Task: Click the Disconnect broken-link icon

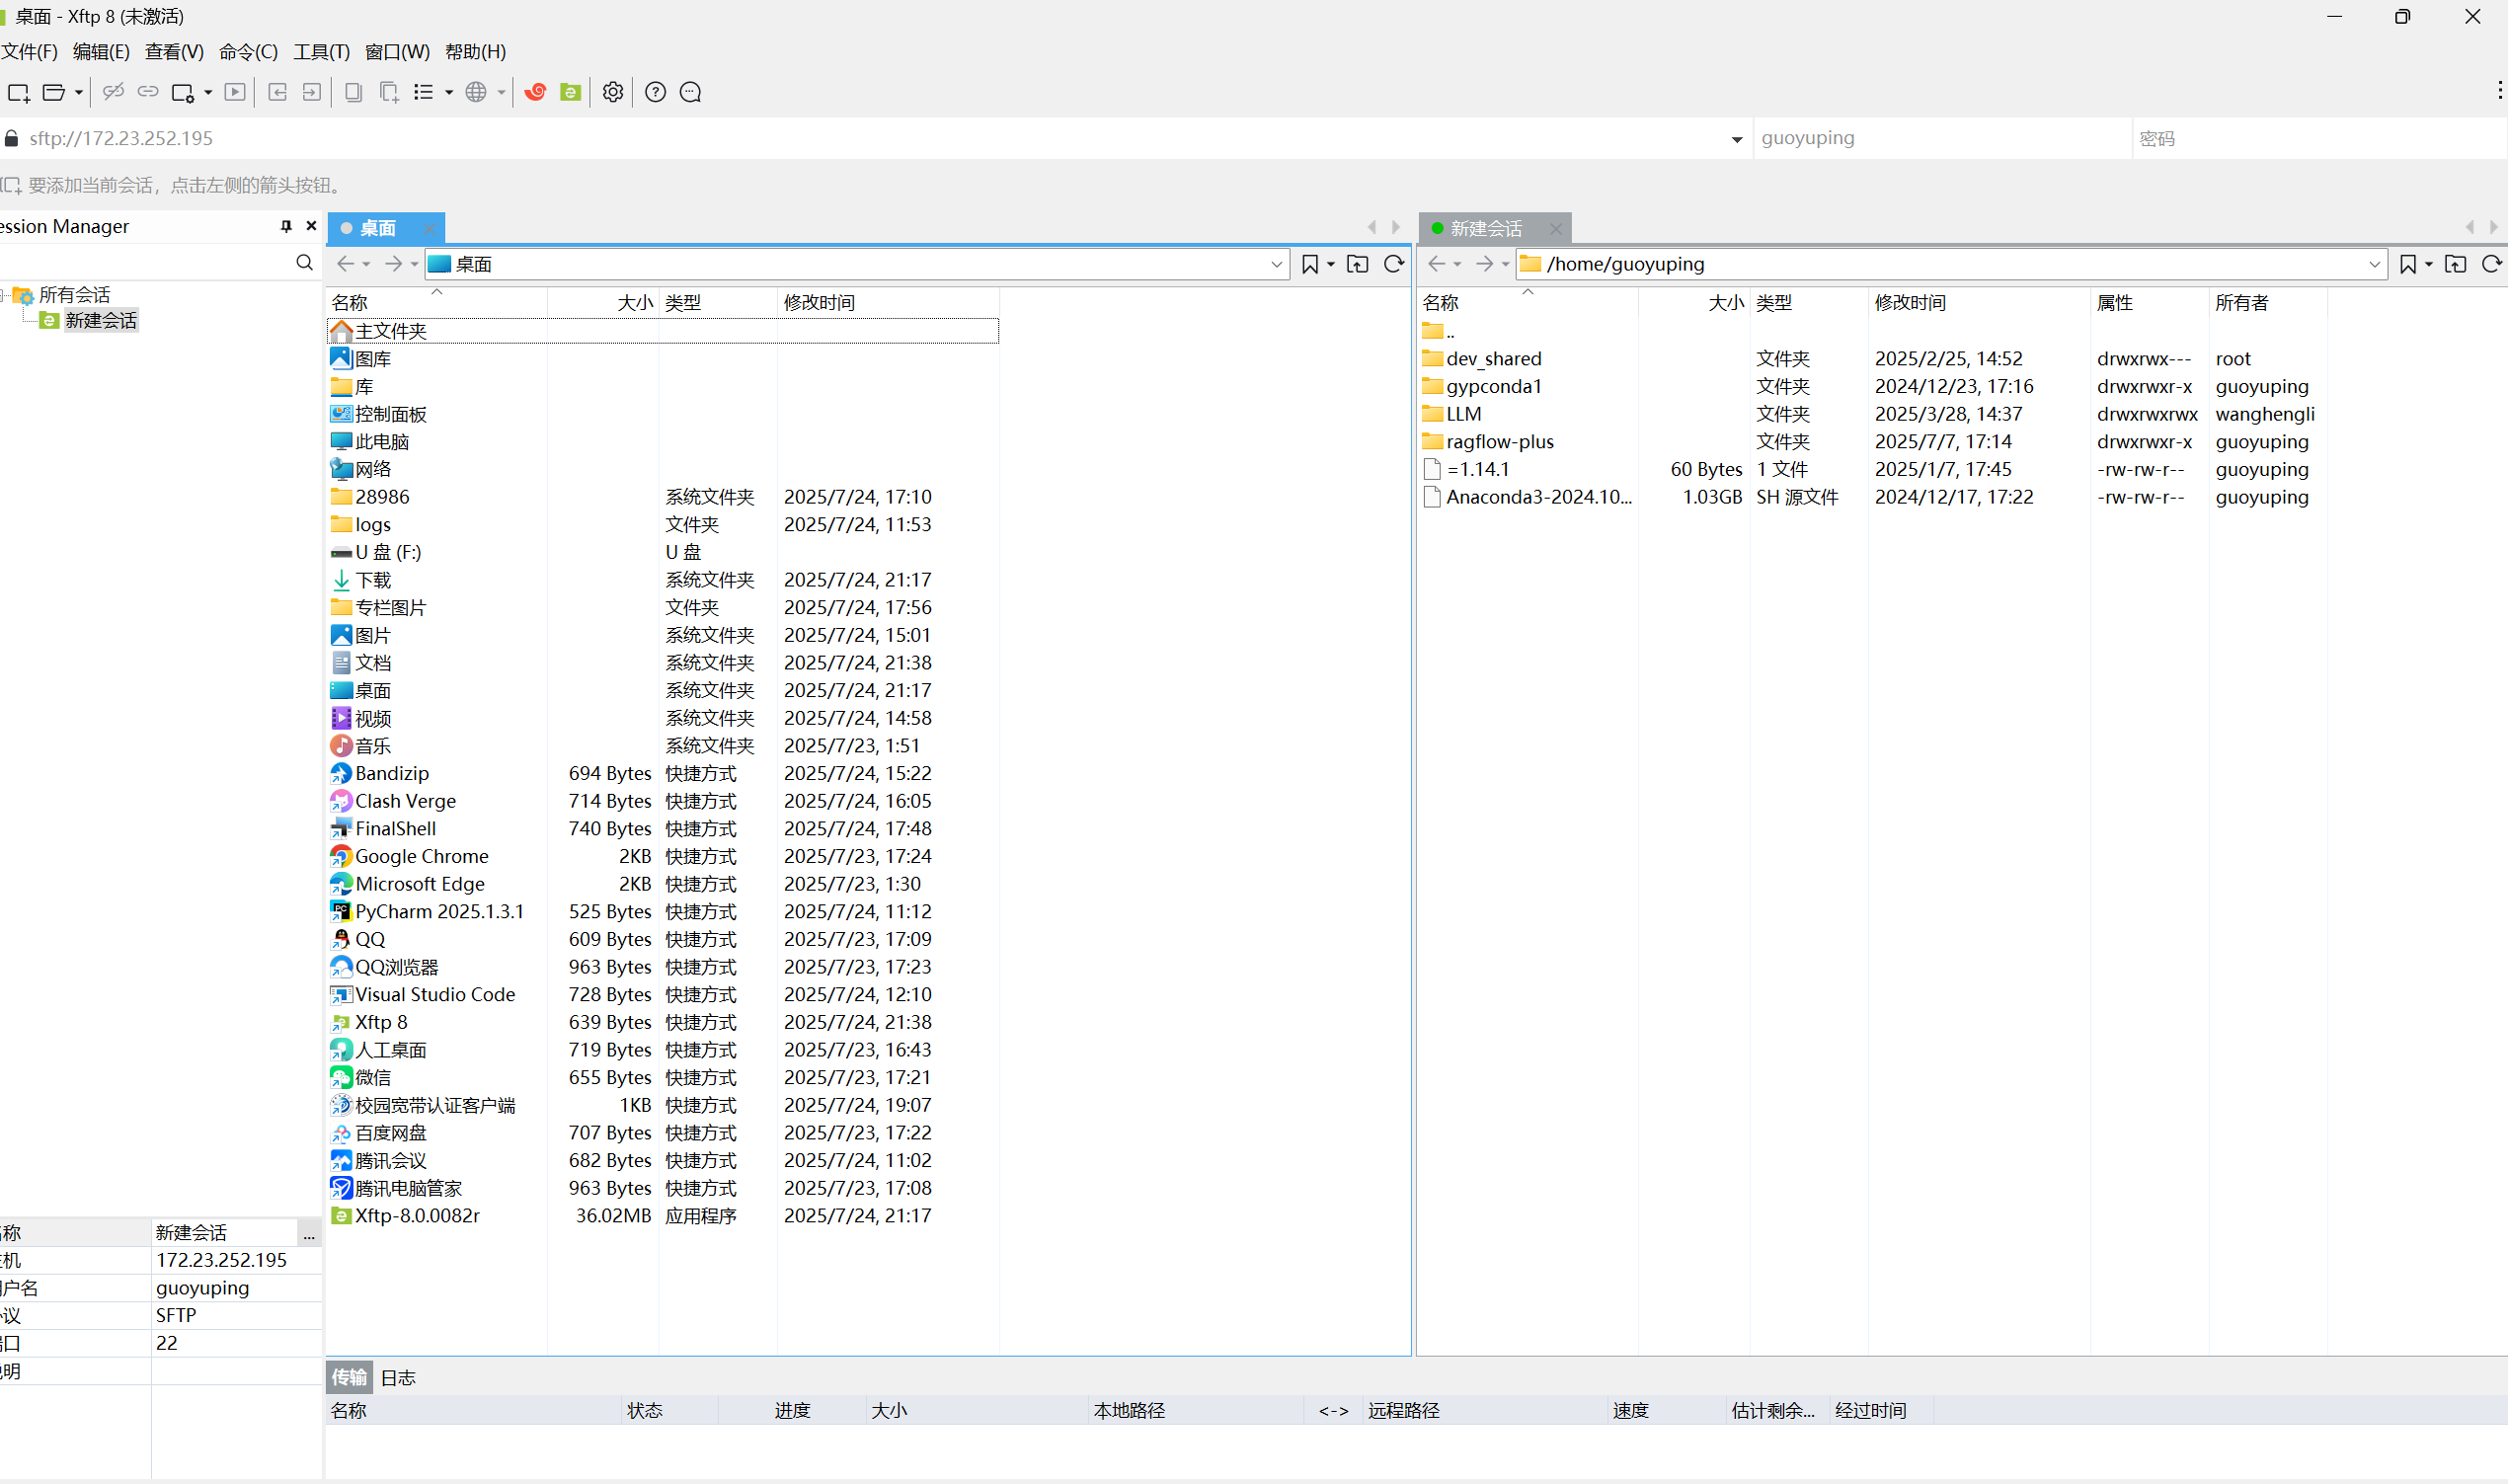Action: coord(113,92)
